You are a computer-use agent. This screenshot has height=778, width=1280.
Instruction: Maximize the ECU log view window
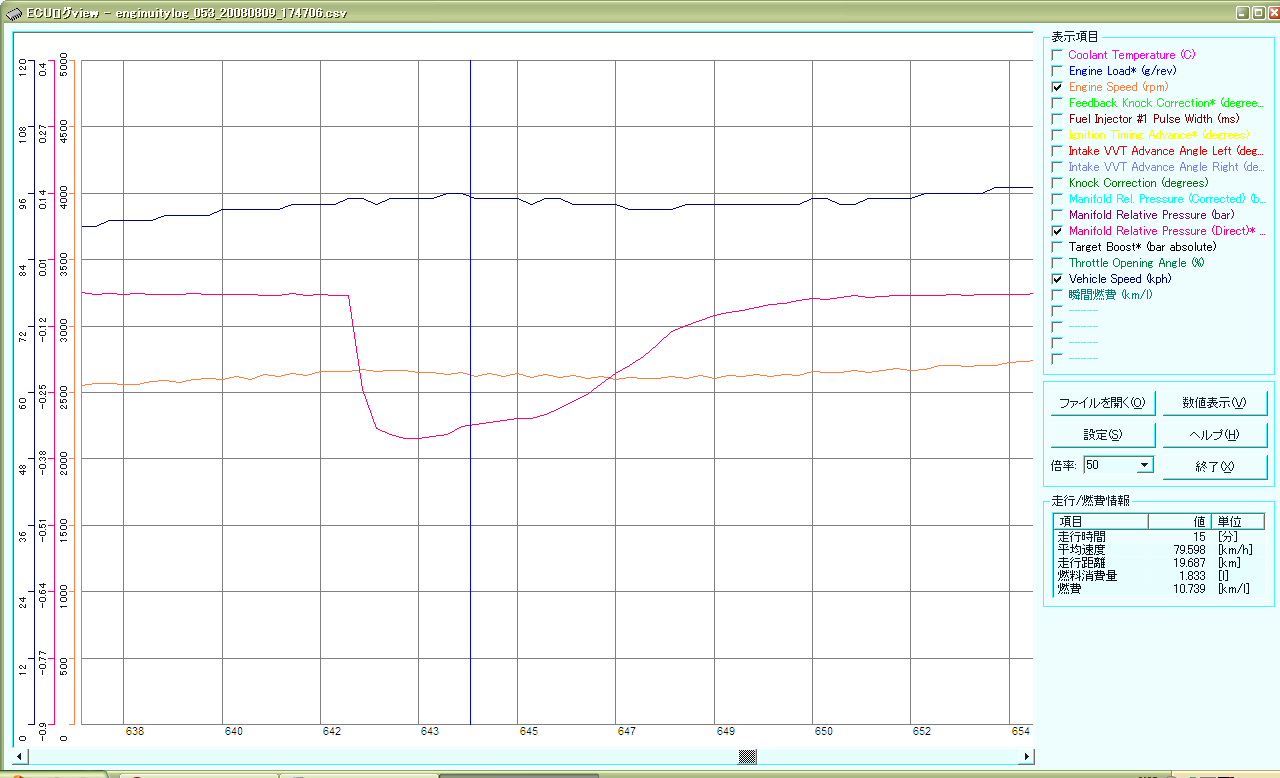[1257, 14]
